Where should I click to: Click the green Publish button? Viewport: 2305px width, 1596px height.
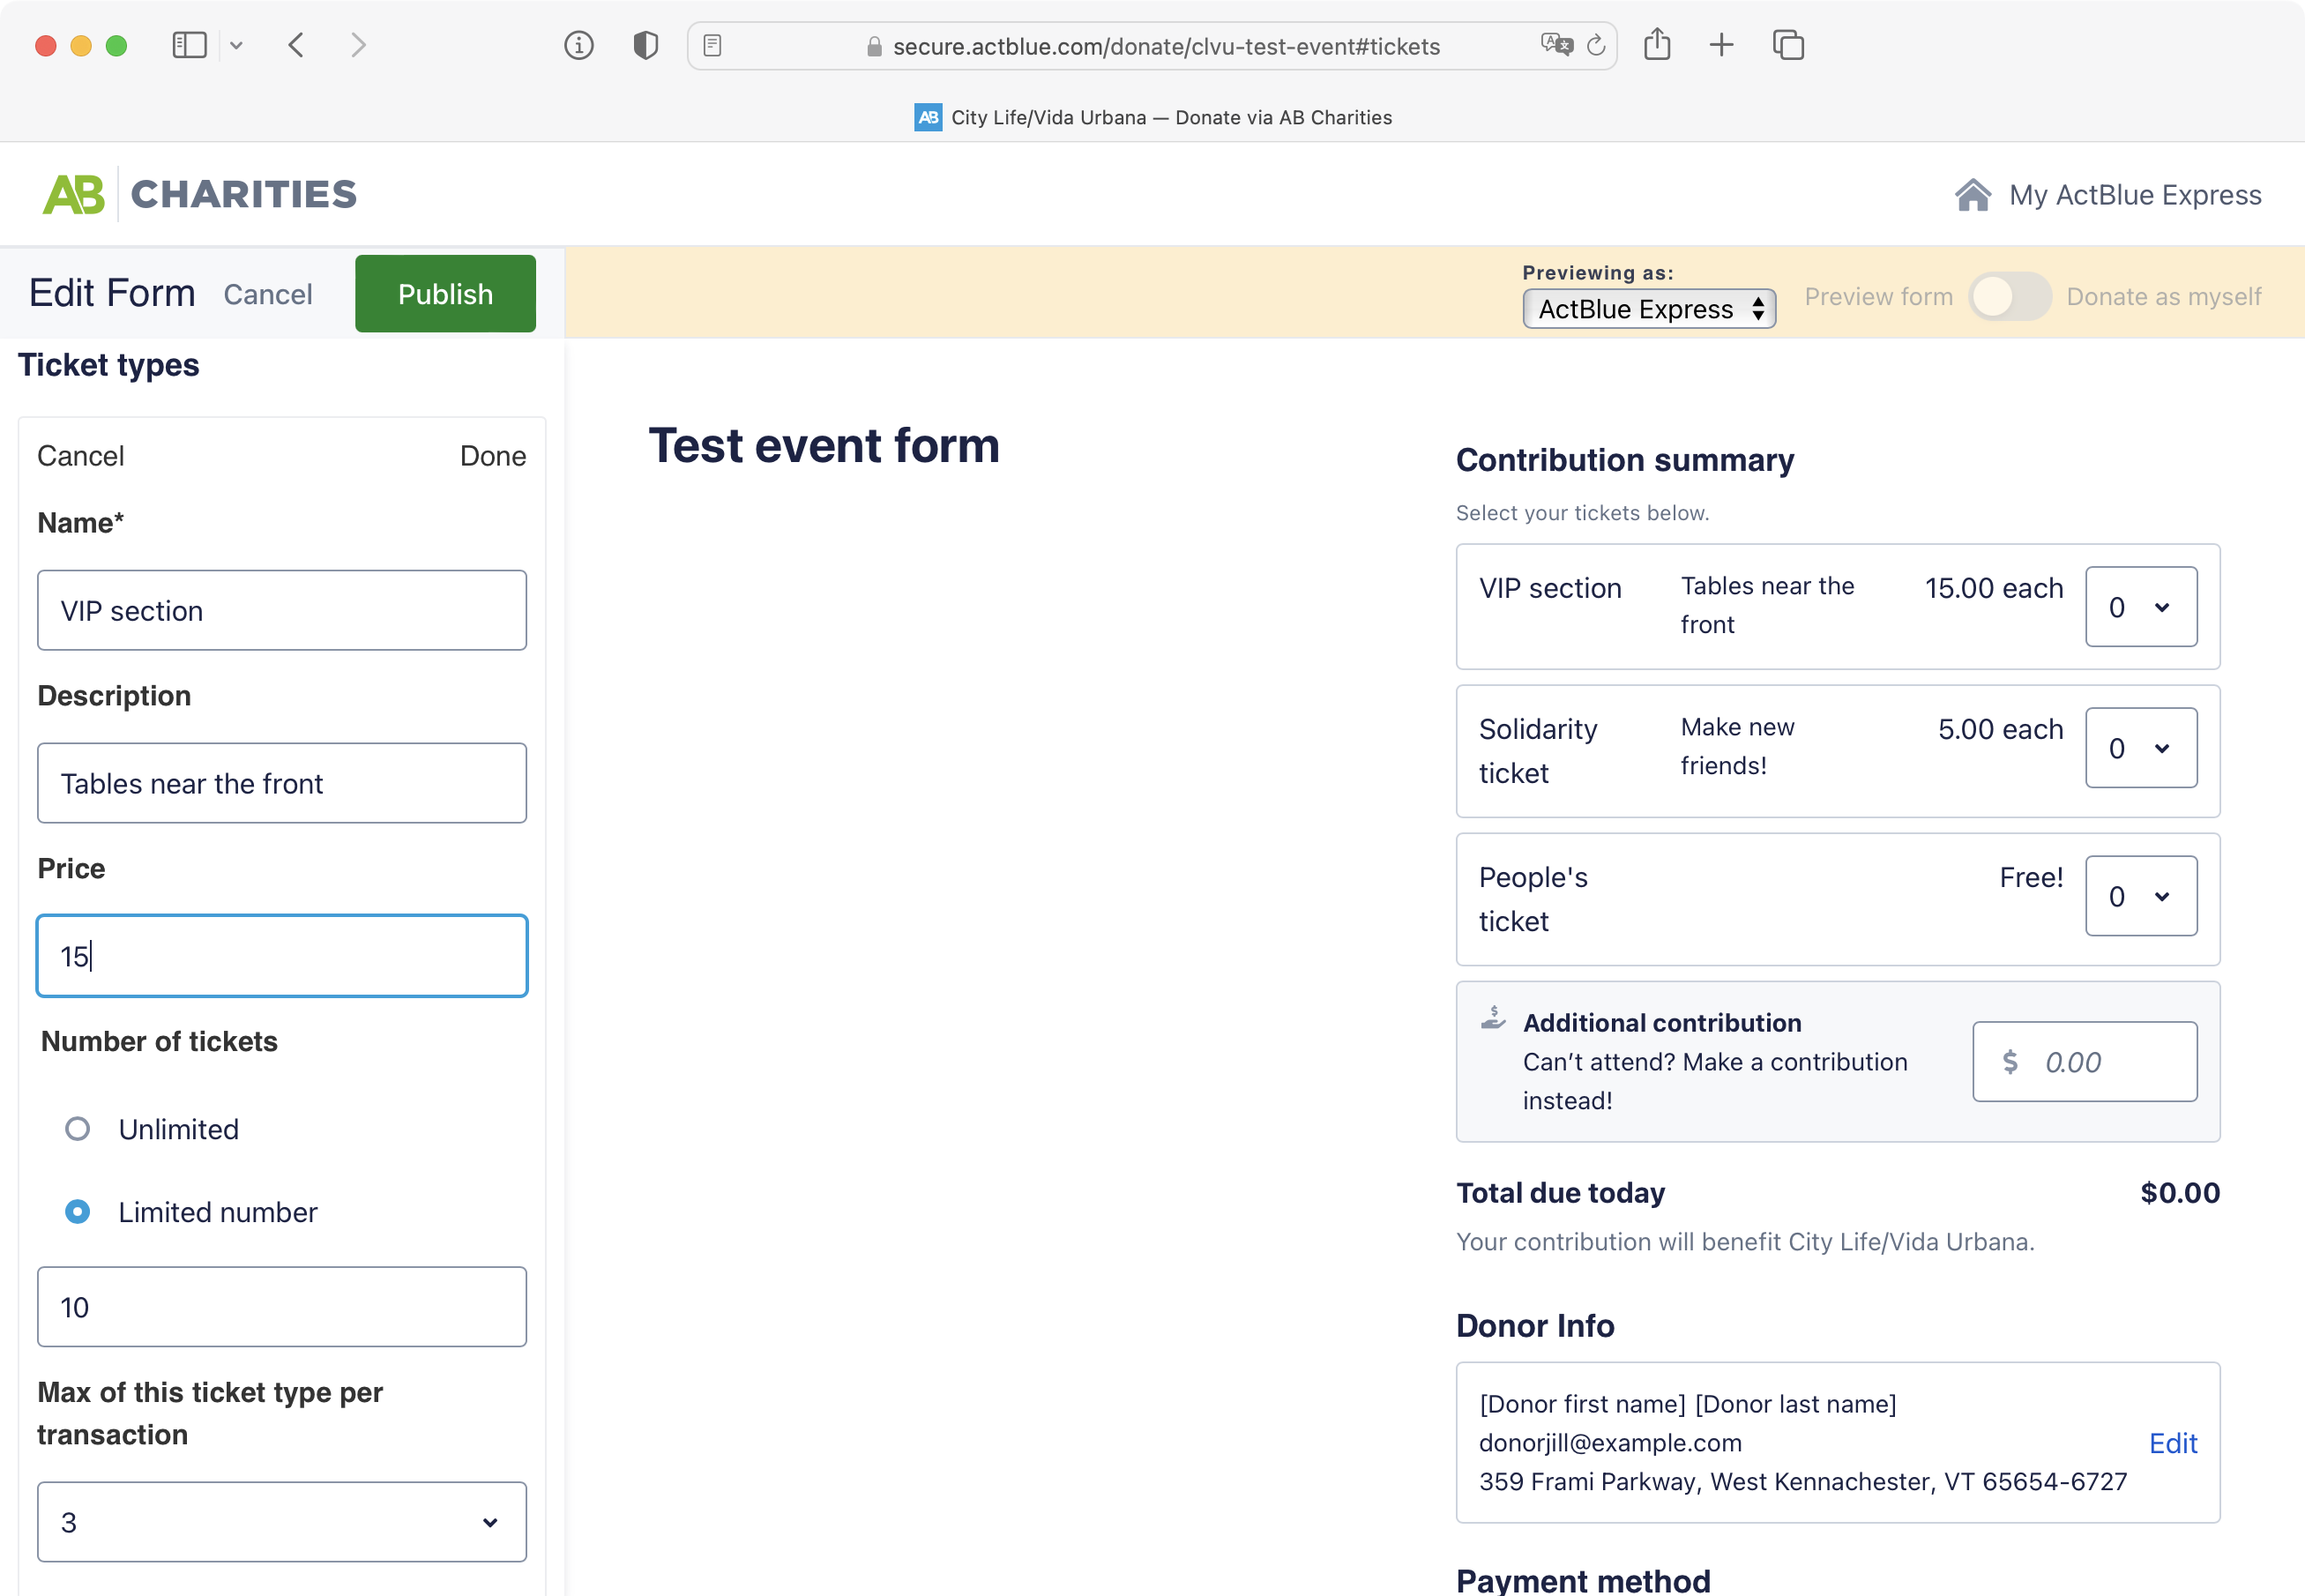pos(445,294)
